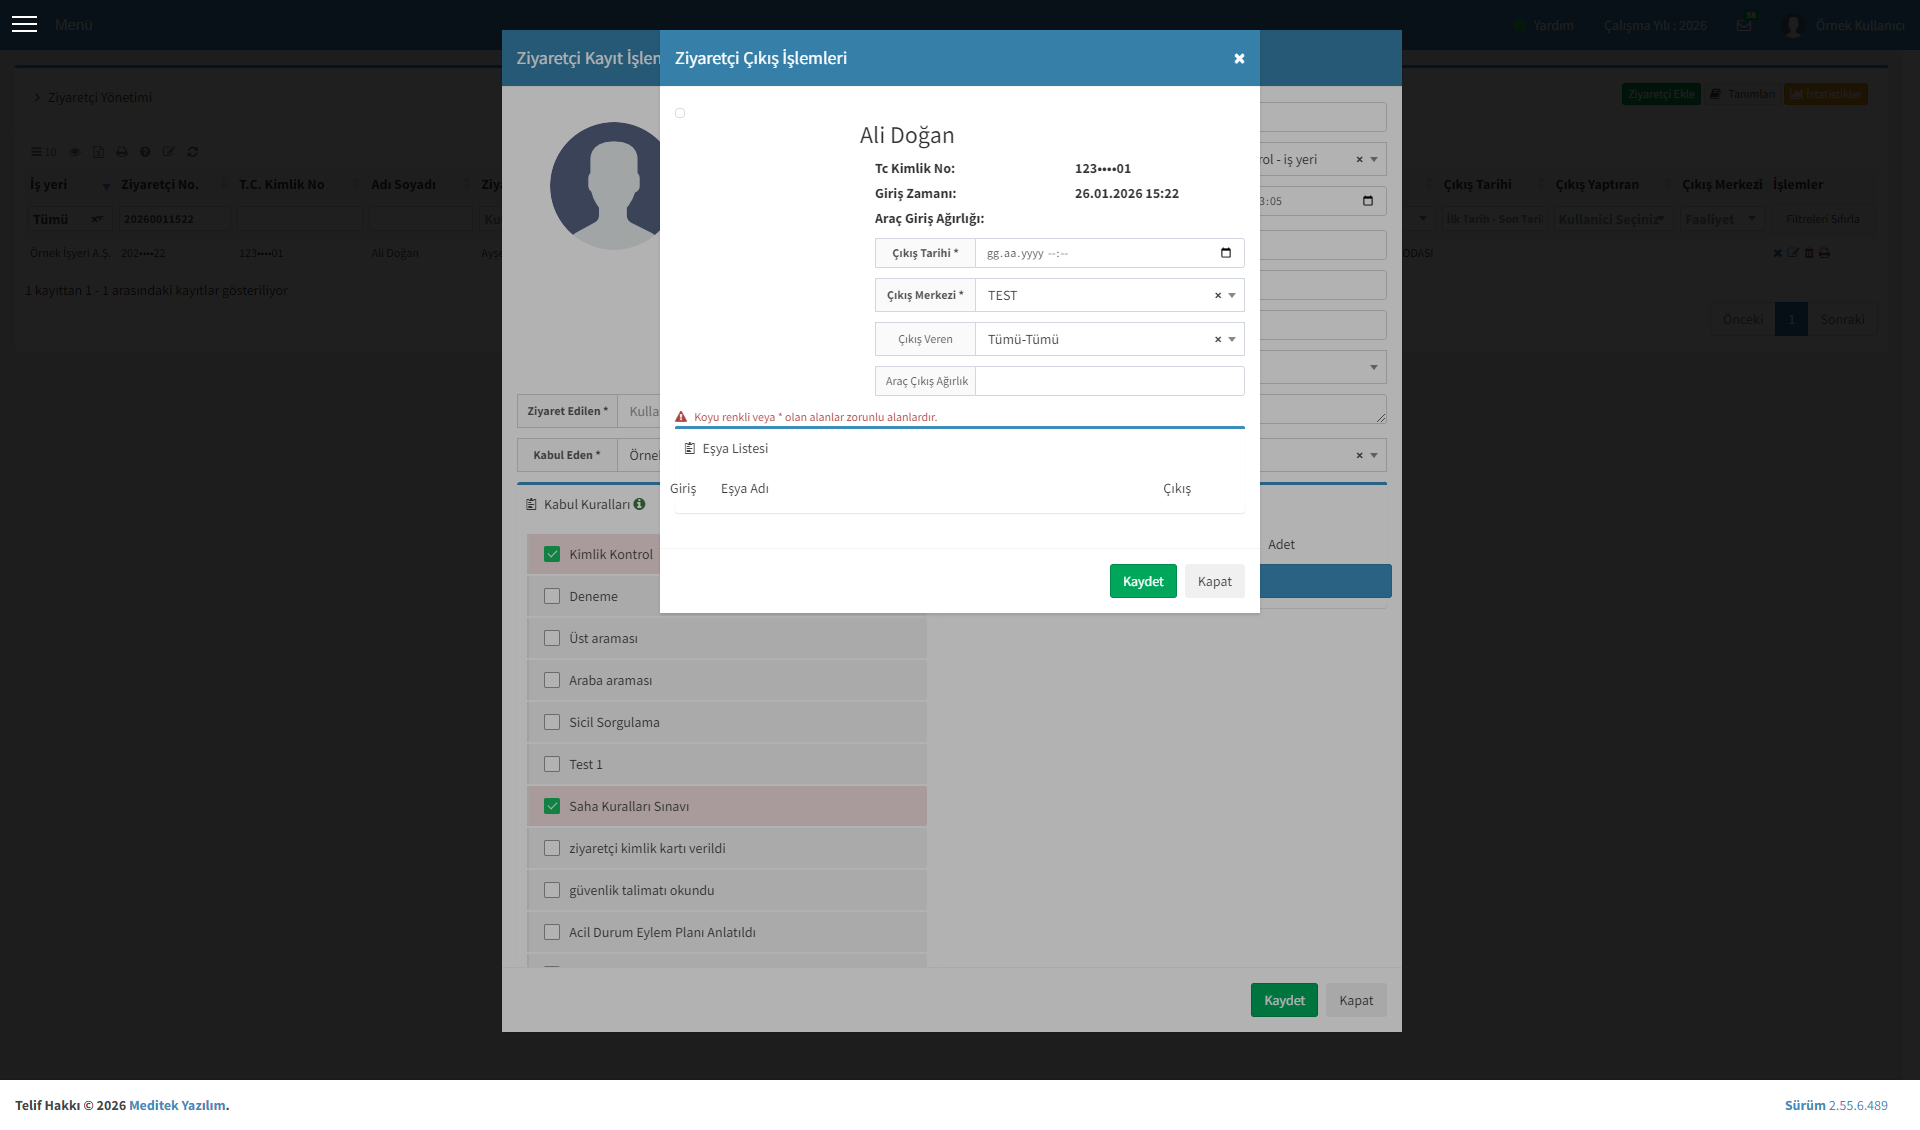Check the Araba araması checkbox
The height and width of the screenshot is (1130, 1920).
552,680
